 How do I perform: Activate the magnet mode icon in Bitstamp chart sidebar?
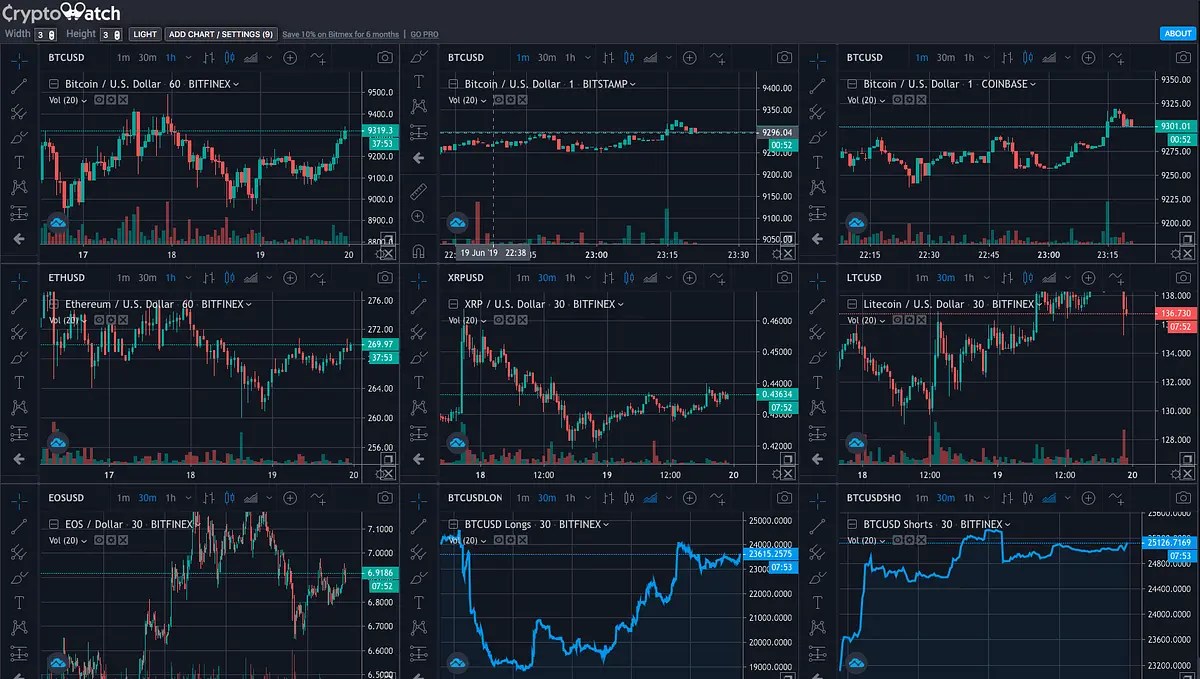pyautogui.click(x=419, y=250)
